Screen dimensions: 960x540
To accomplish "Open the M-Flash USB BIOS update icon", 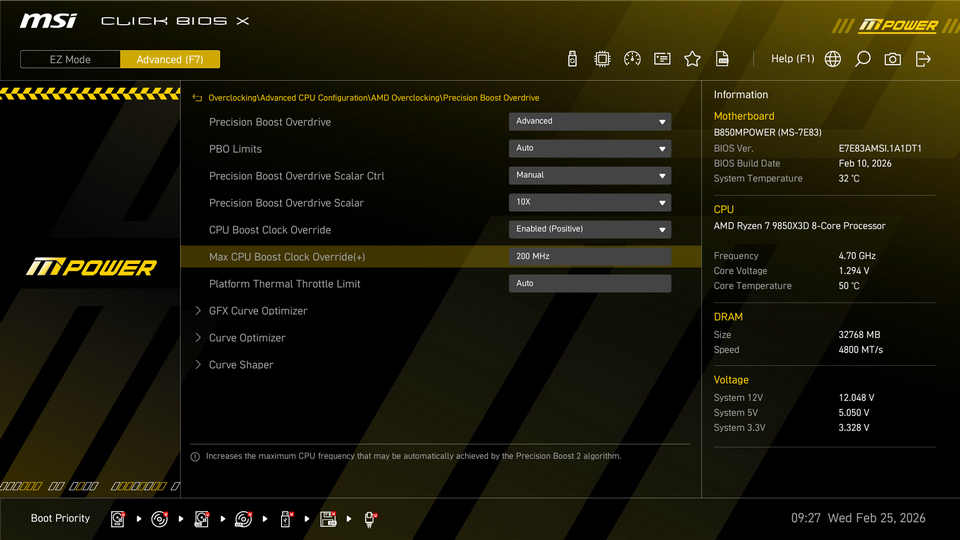I will coord(572,59).
